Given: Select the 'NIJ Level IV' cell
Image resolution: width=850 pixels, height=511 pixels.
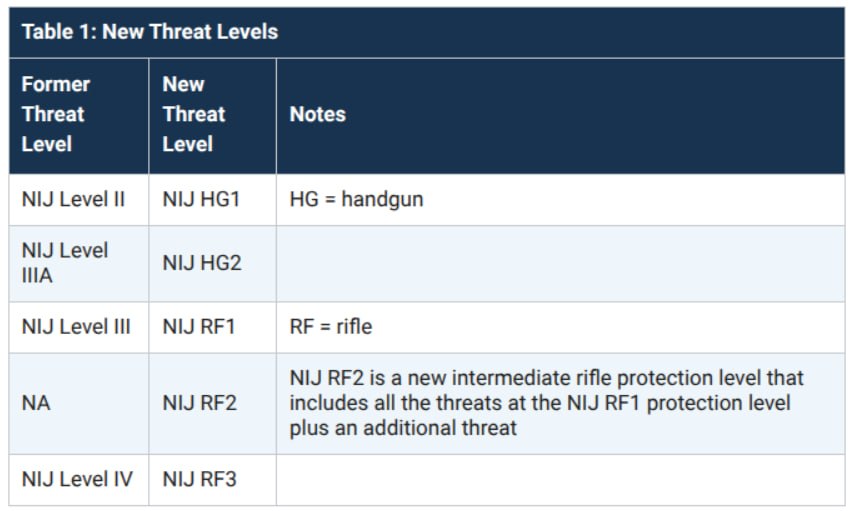Looking at the screenshot, I should [x=79, y=480].
